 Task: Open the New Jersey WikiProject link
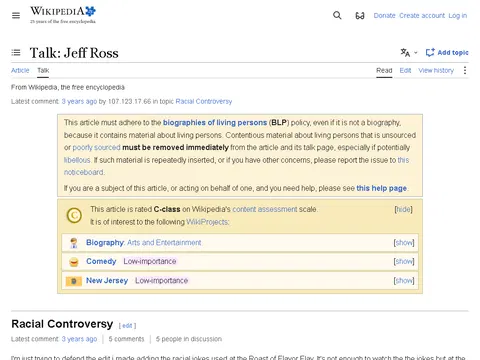click(107, 281)
